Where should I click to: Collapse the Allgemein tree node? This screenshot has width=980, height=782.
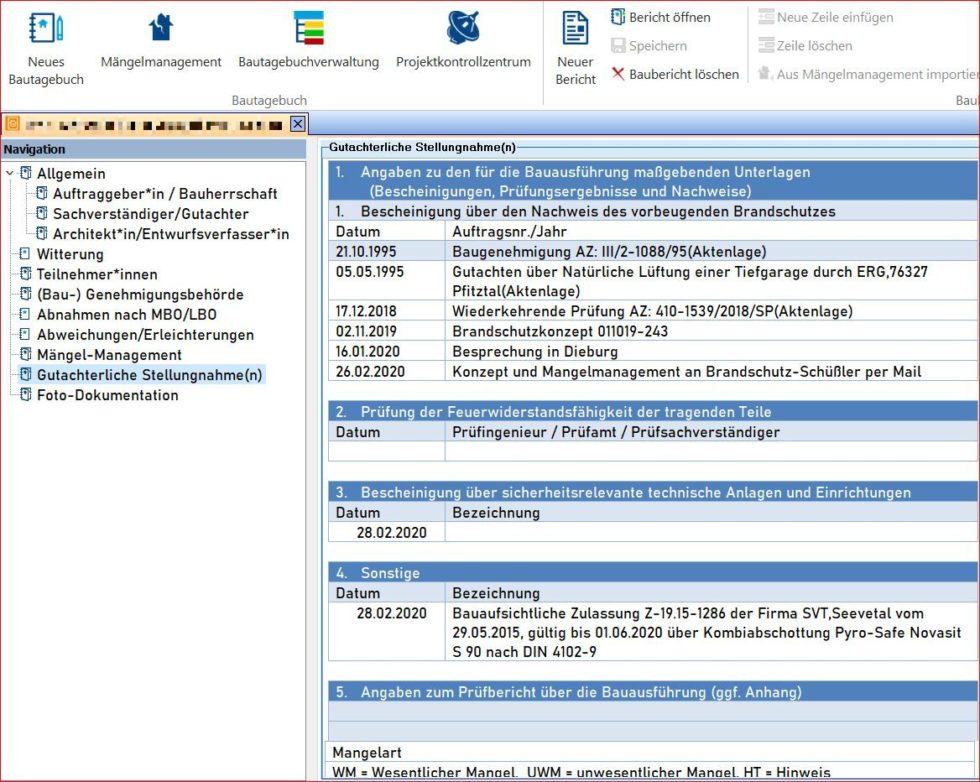9,174
